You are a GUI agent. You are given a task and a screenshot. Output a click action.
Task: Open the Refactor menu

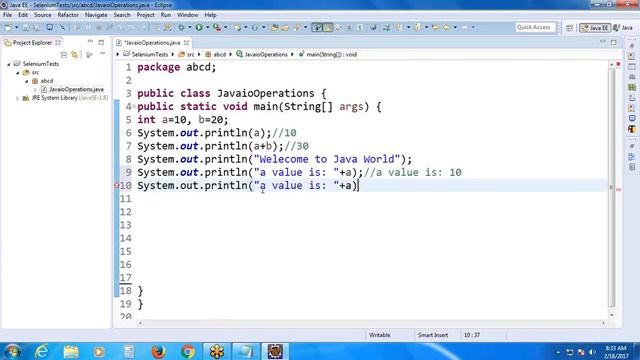tap(68, 15)
